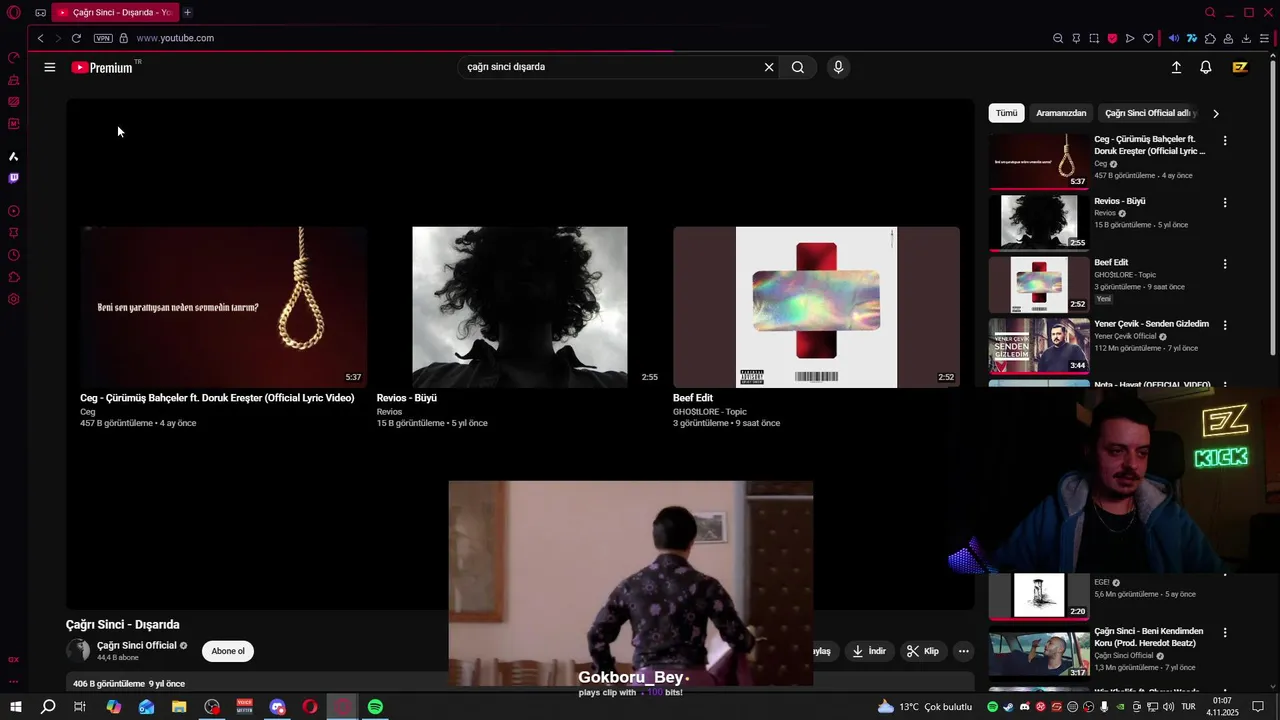Open 'Çağrı Sinci - Beni Kendimden Koru' title
The image size is (1280, 720).
pyautogui.click(x=1149, y=637)
